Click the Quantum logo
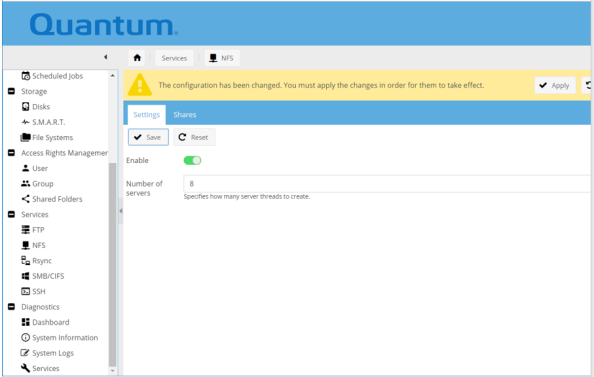Screen dimensions: 594x377 pyautogui.click(x=103, y=25)
